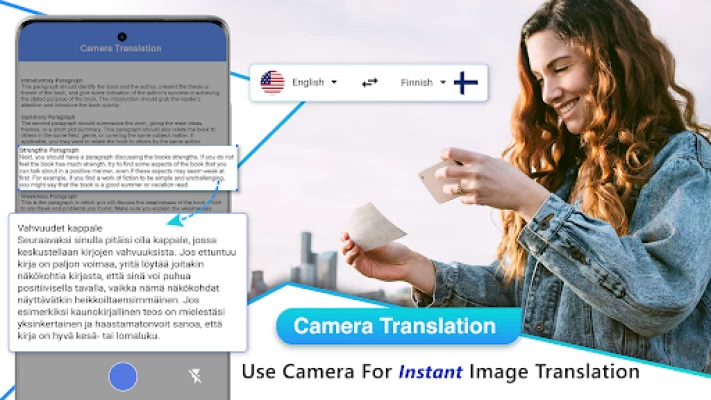
Task: Tap the blue camera shutter button
Action: coord(123,376)
